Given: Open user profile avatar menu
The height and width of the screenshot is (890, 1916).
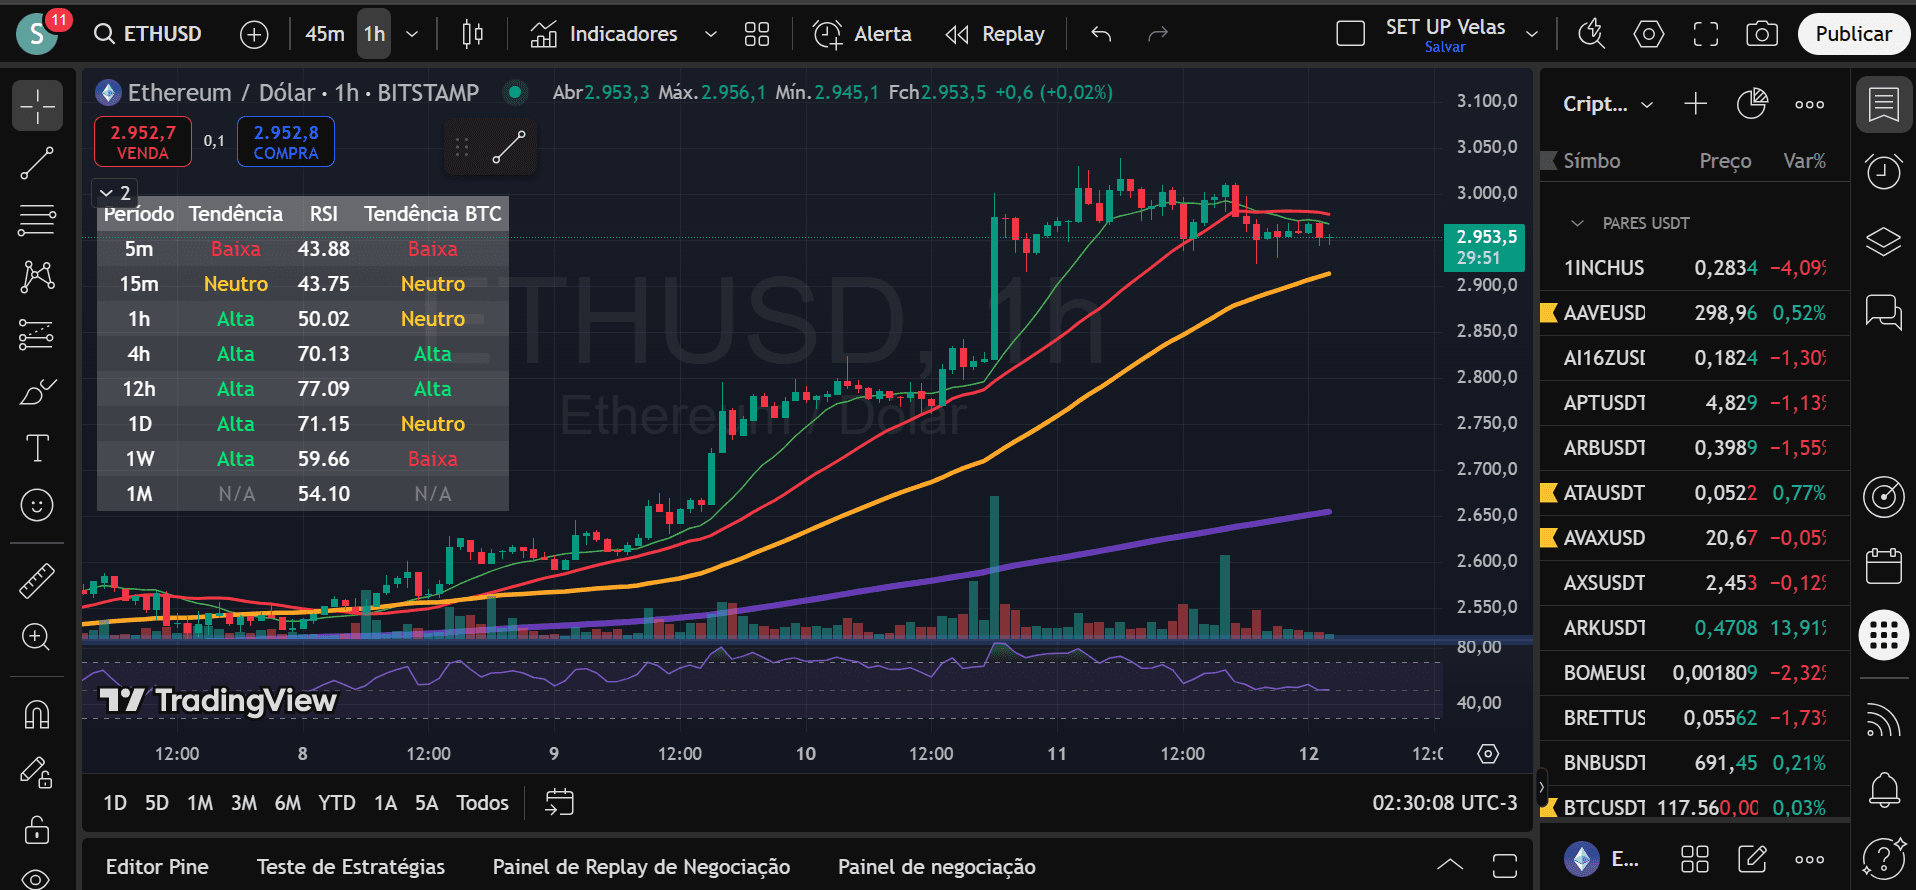Looking at the screenshot, I should point(37,34).
